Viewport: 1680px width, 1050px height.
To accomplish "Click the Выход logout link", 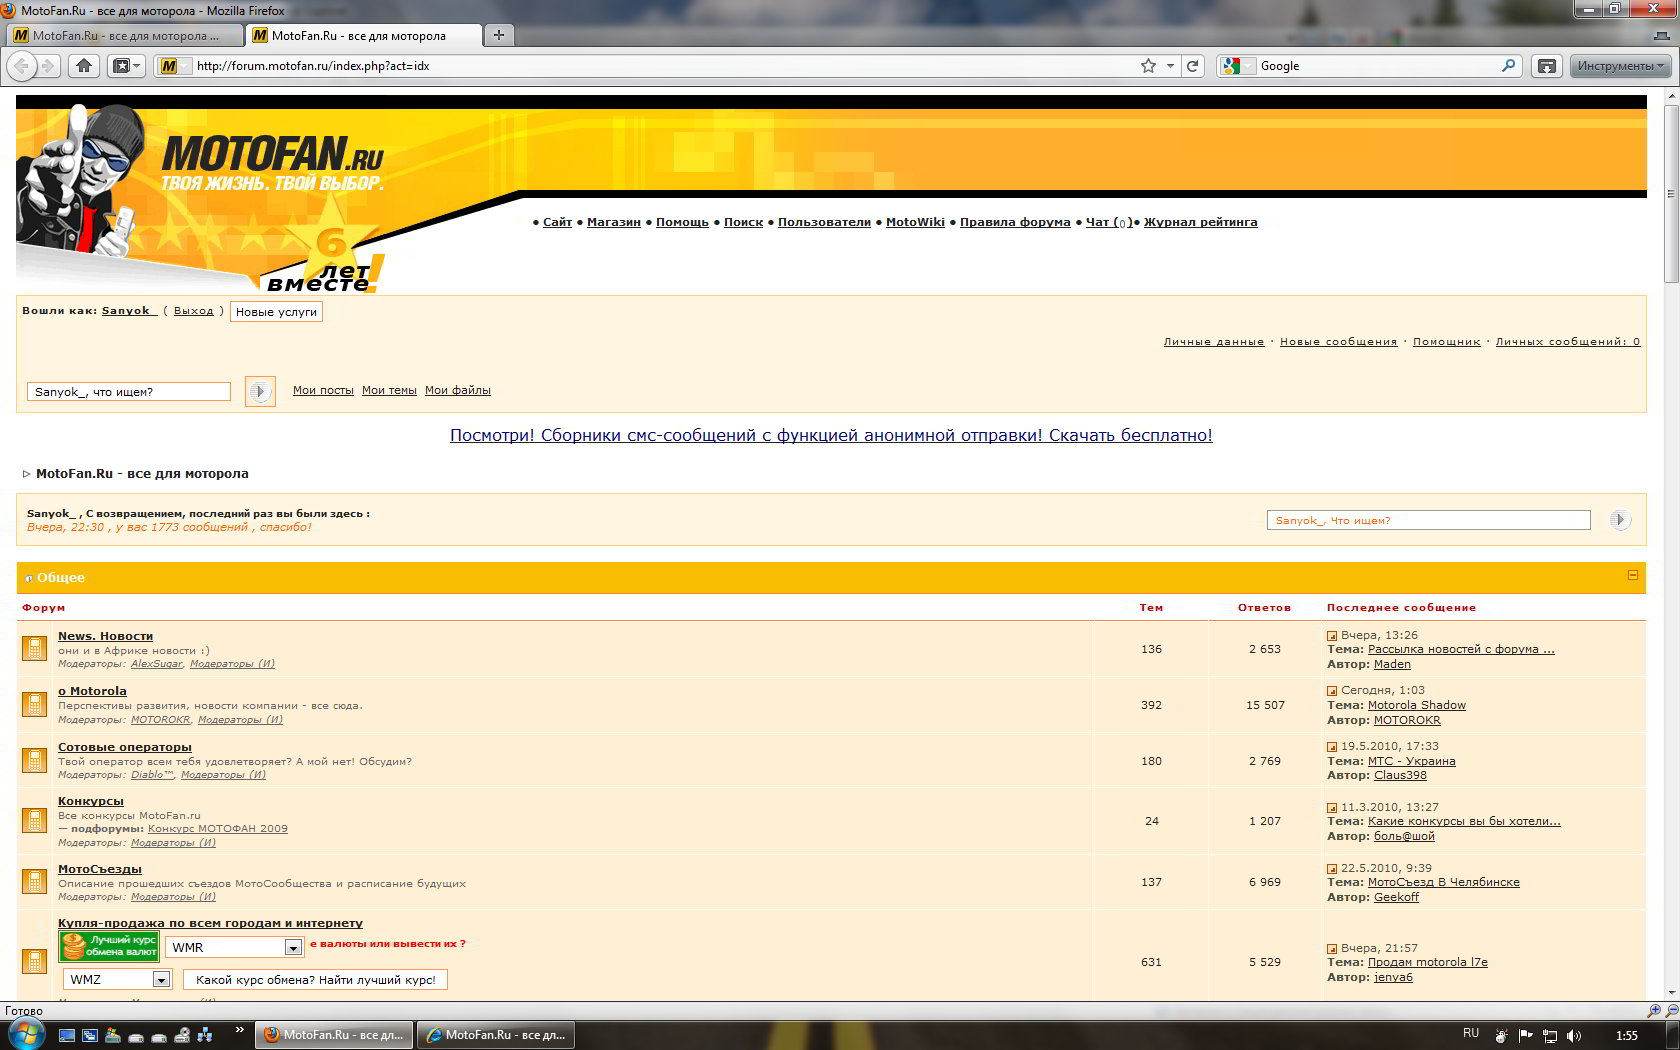I will (x=194, y=311).
